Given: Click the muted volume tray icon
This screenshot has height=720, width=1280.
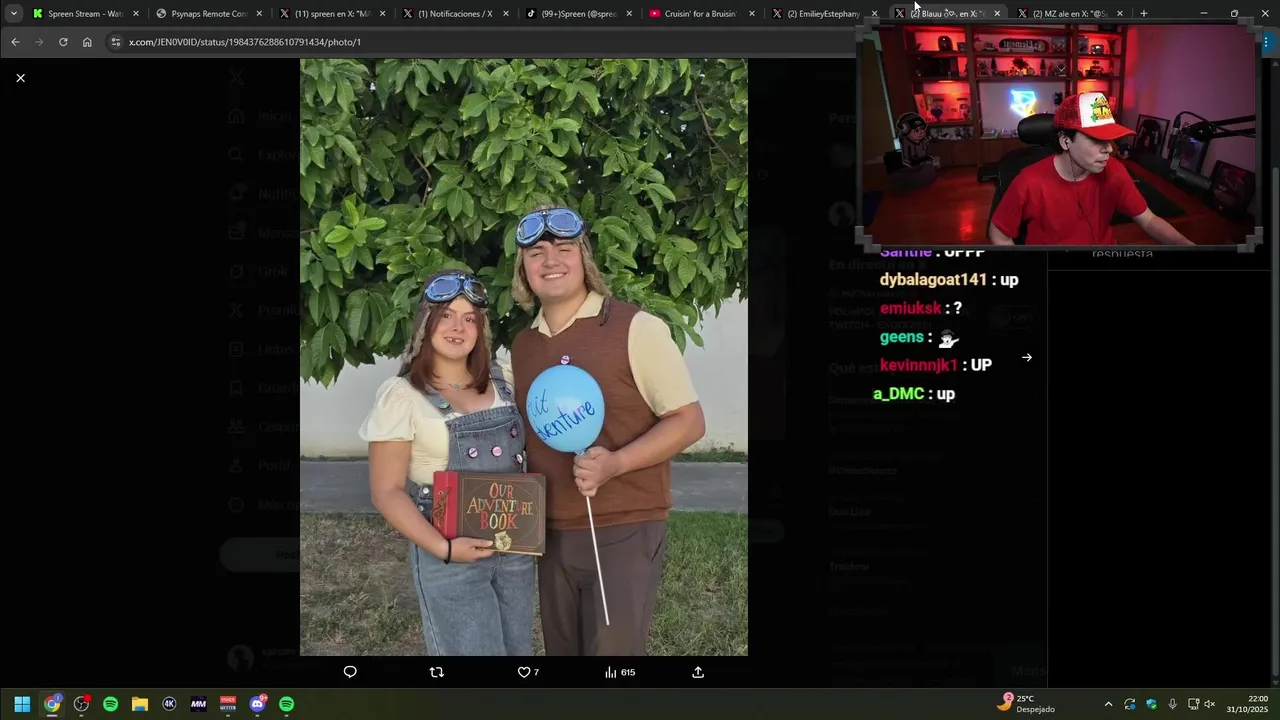Looking at the screenshot, I should (x=1210, y=704).
